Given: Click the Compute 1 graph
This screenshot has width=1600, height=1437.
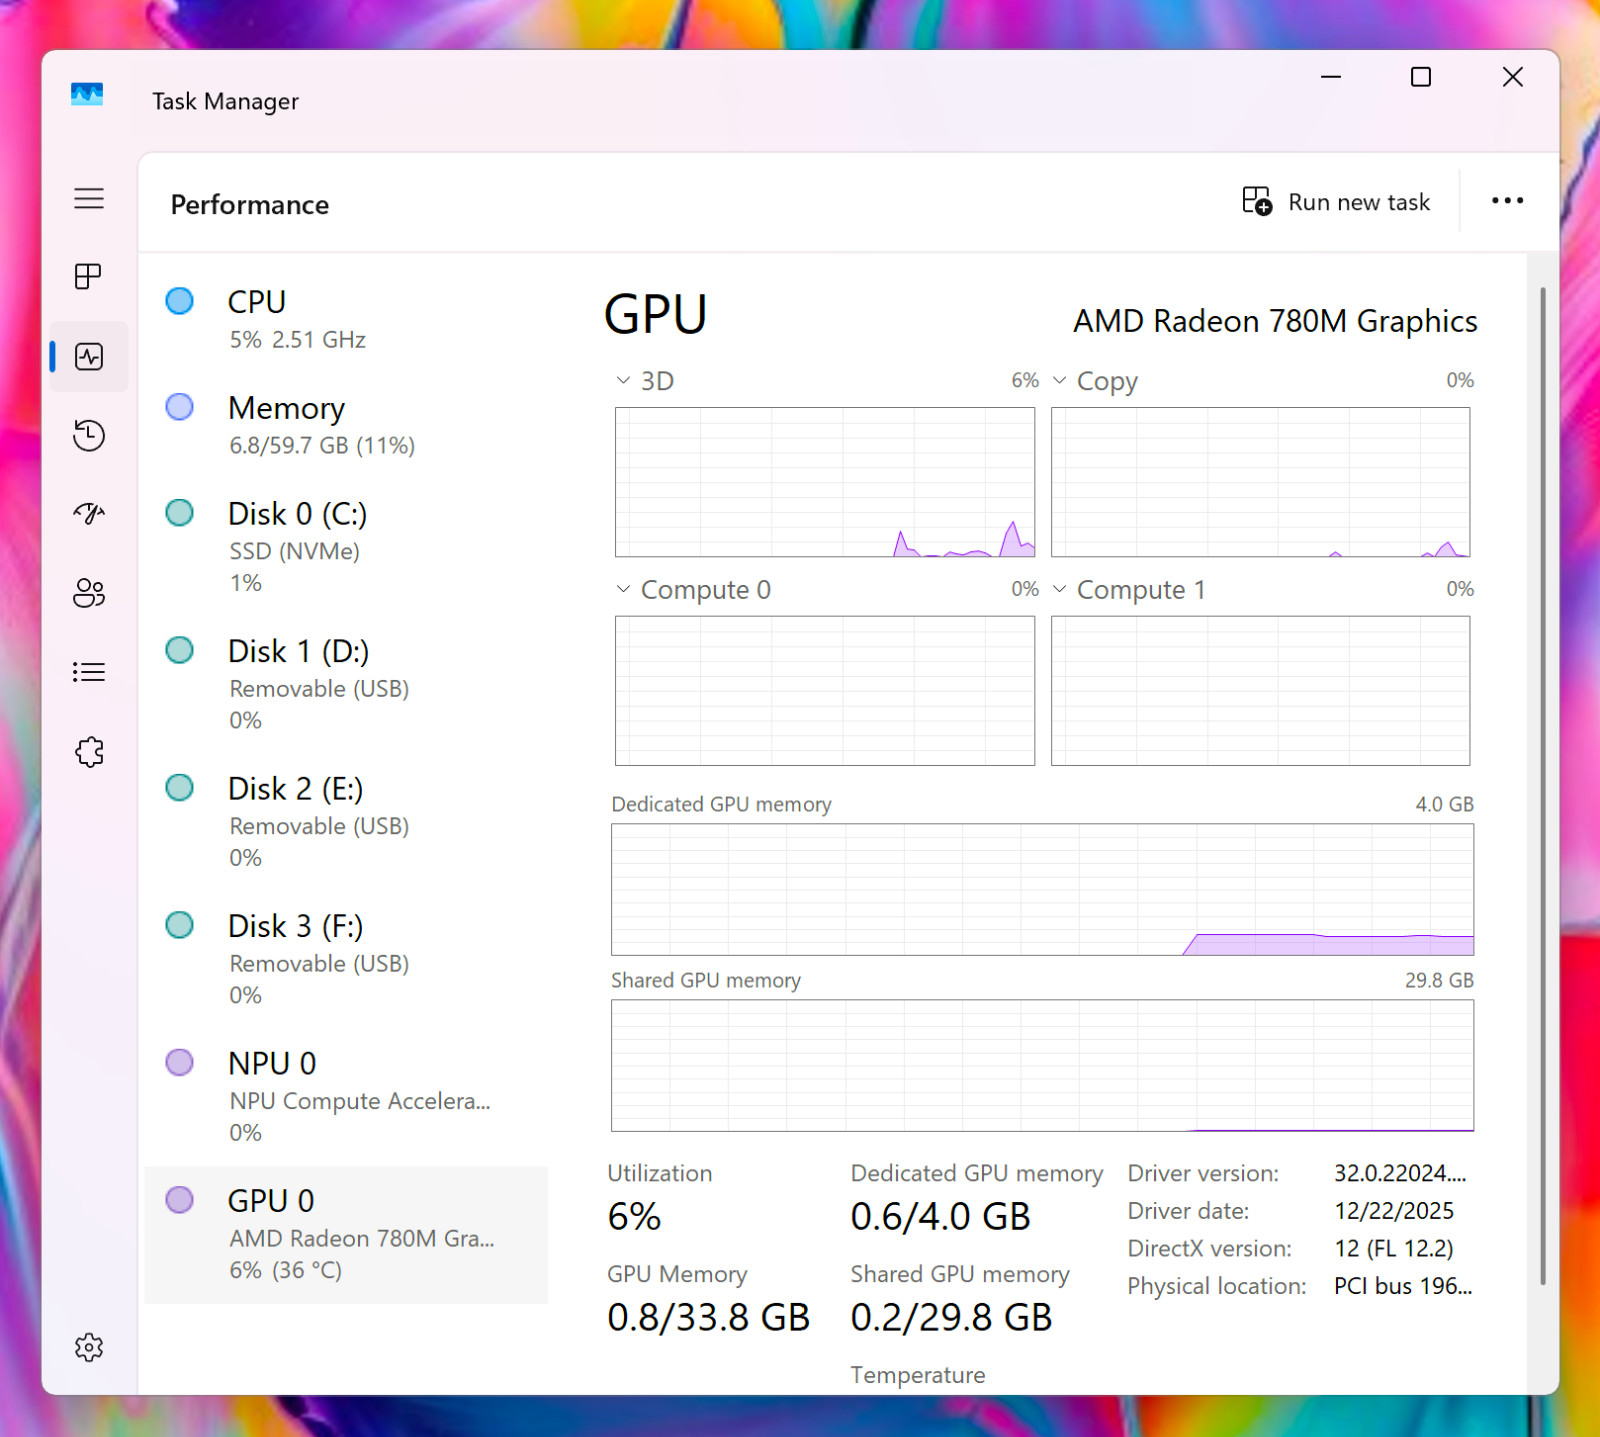Looking at the screenshot, I should pos(1261,691).
